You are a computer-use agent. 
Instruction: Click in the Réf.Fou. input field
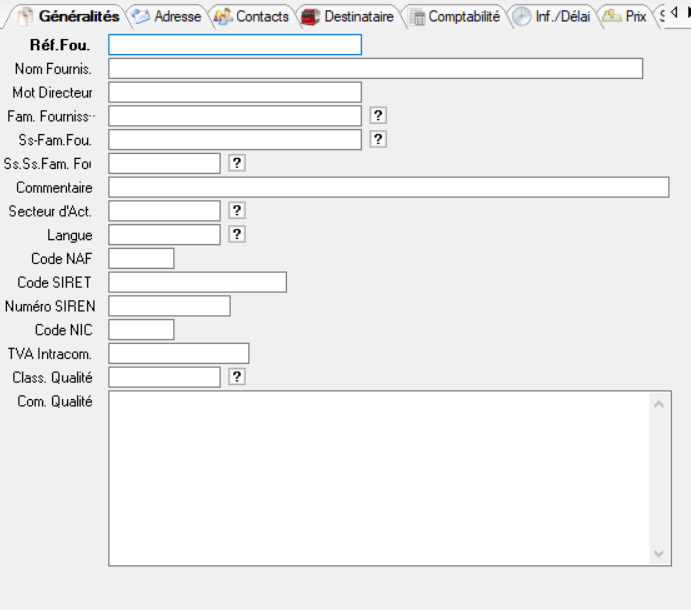pyautogui.click(x=234, y=44)
